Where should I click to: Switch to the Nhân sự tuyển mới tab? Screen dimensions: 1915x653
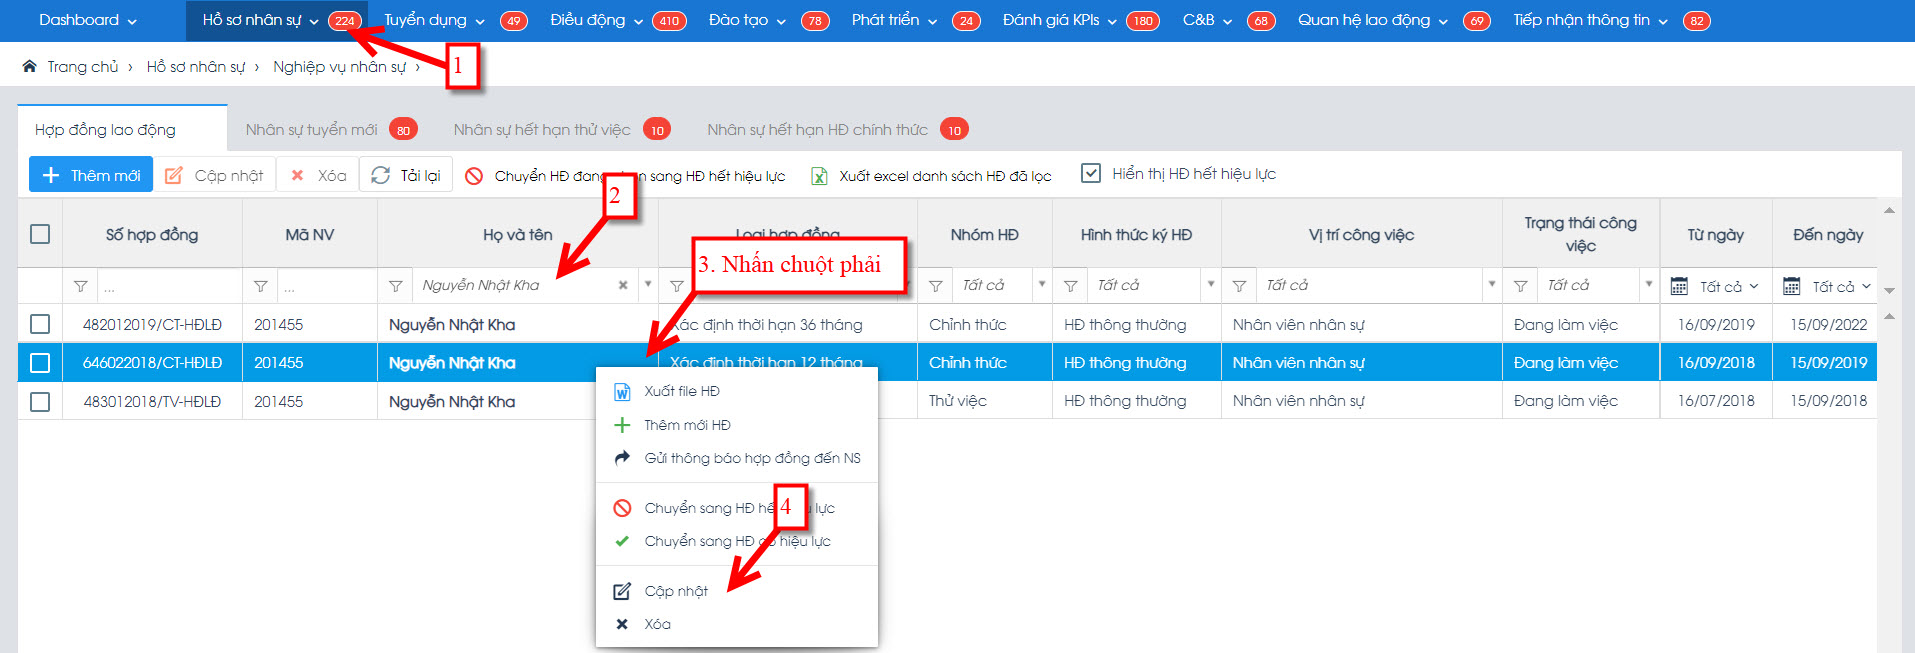(x=312, y=130)
